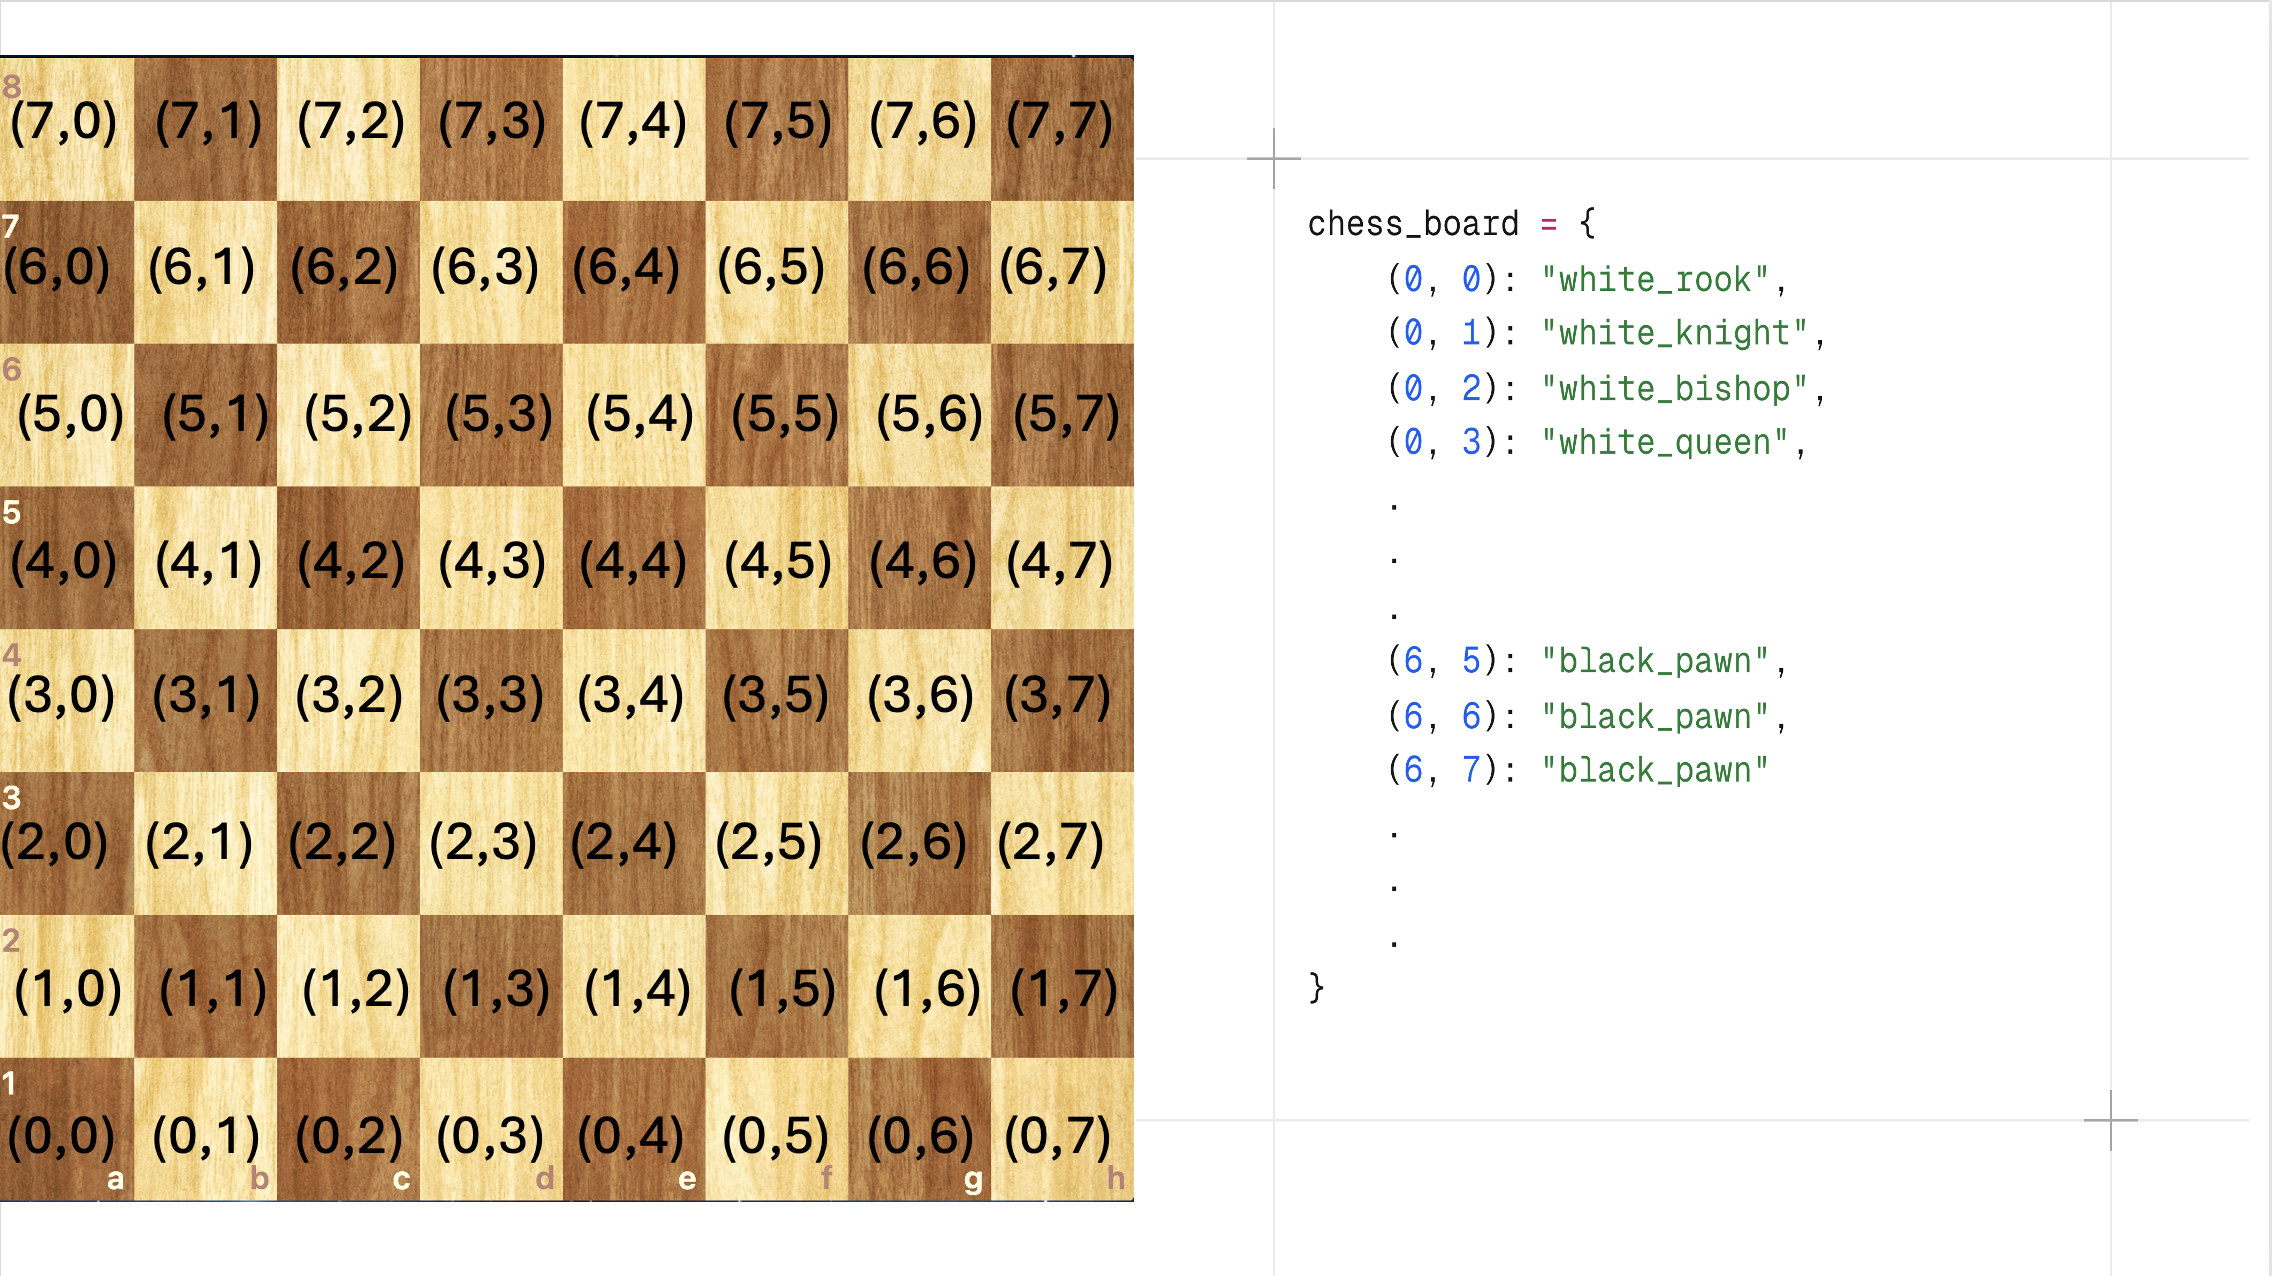Screen dimensions: 2272x1276
Task: Click the "white_rook" string in the code
Action: point(1655,279)
